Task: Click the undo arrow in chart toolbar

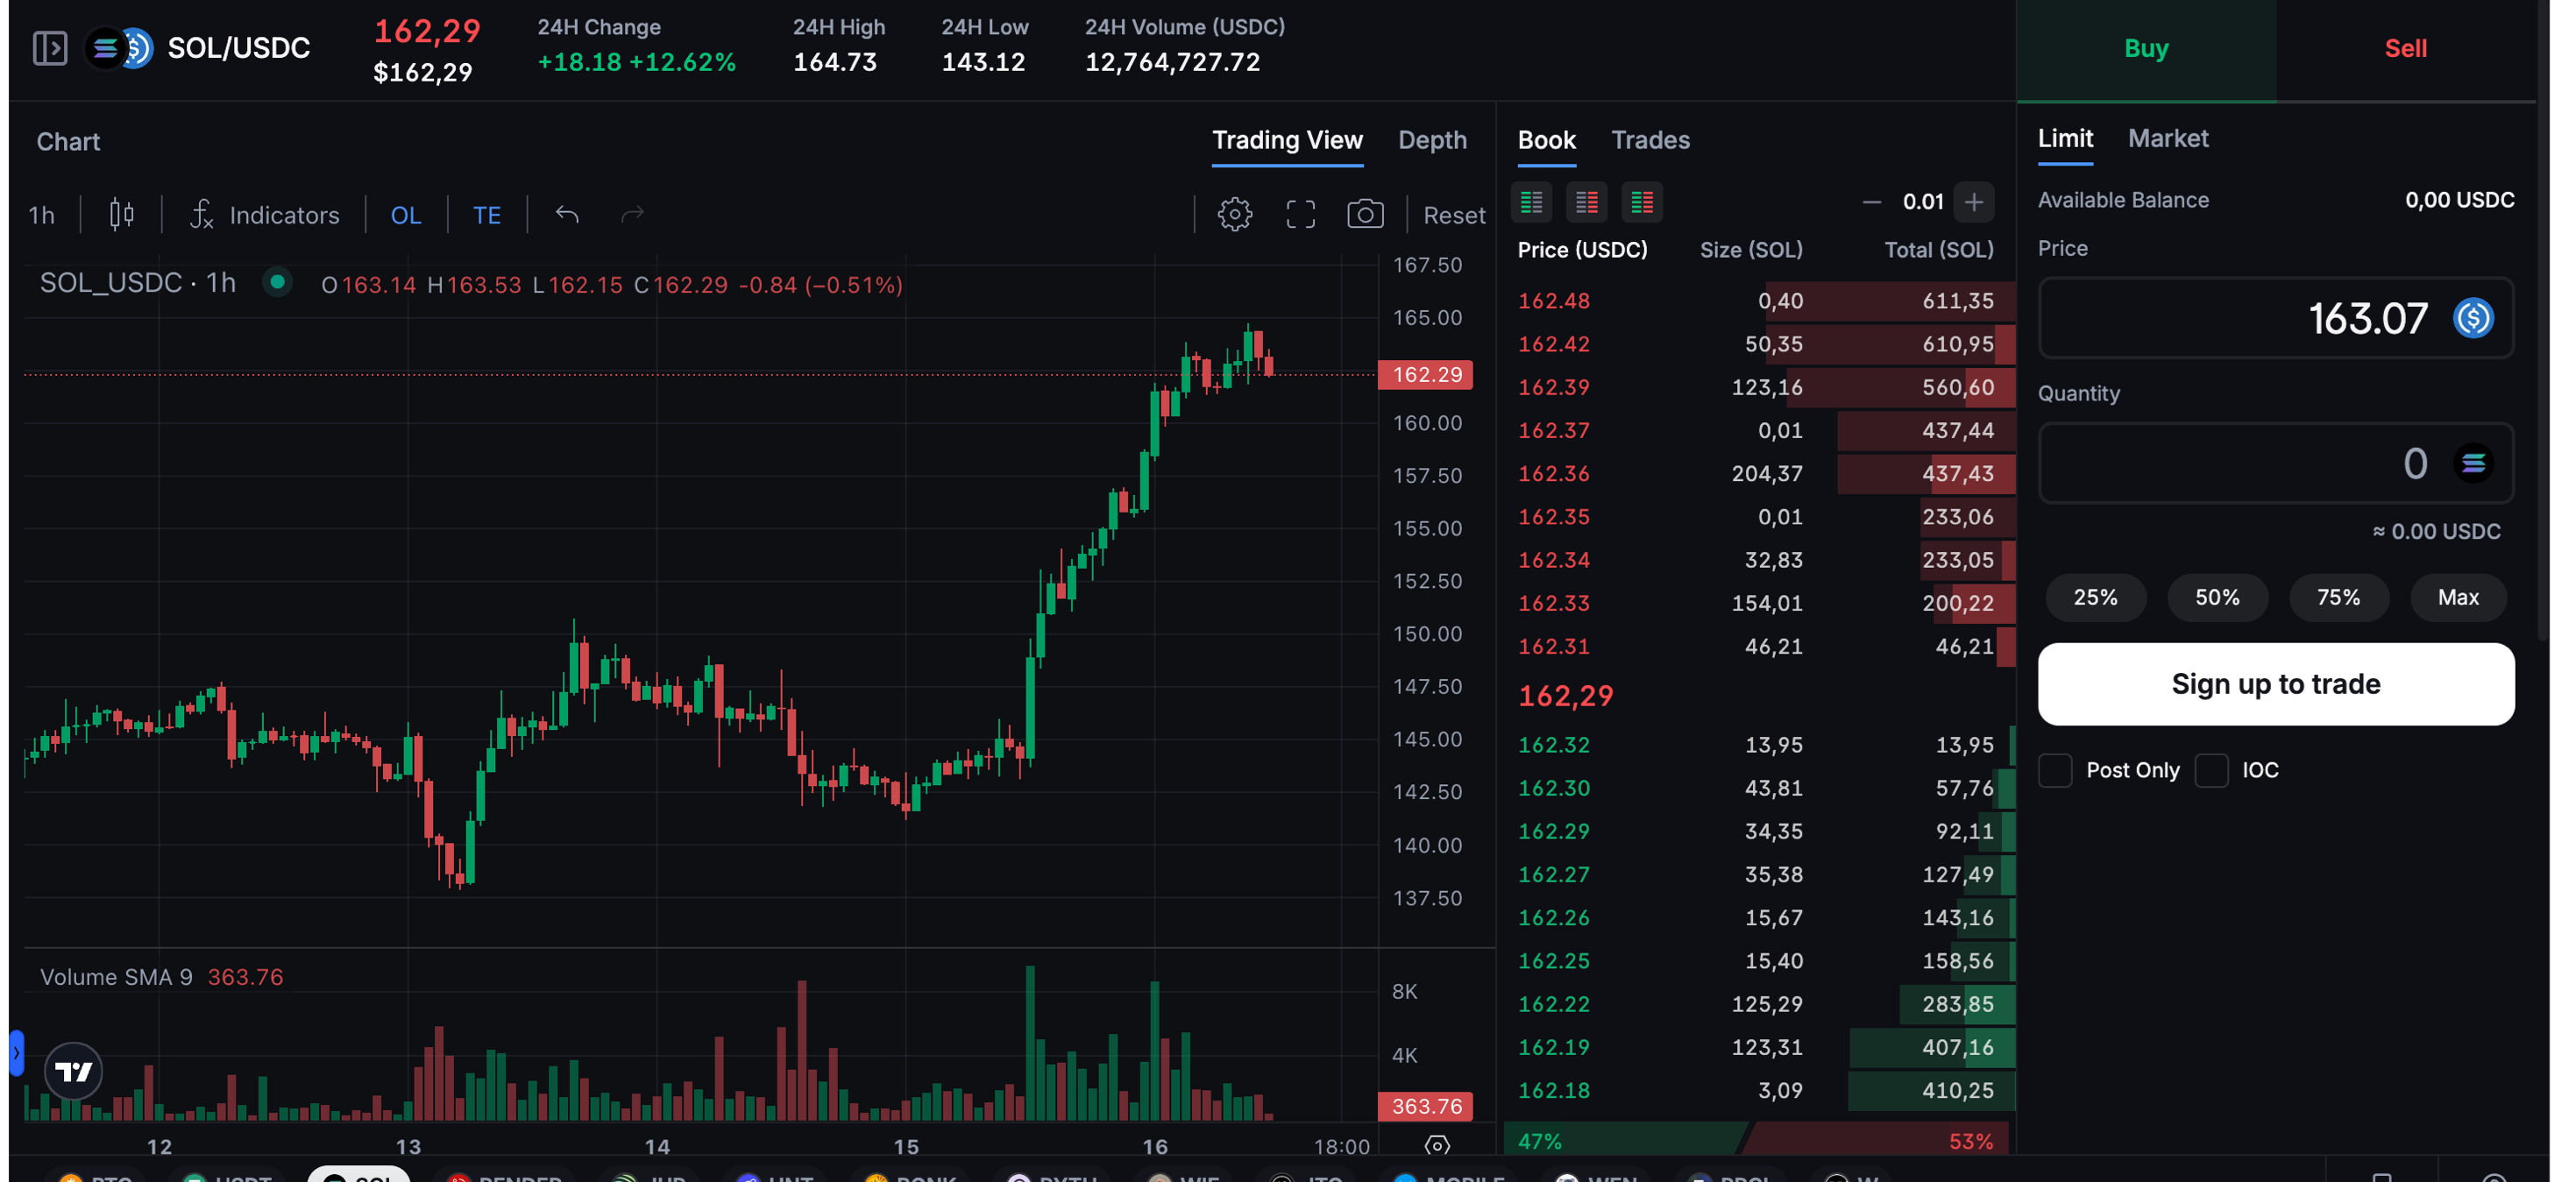Action: tap(567, 214)
